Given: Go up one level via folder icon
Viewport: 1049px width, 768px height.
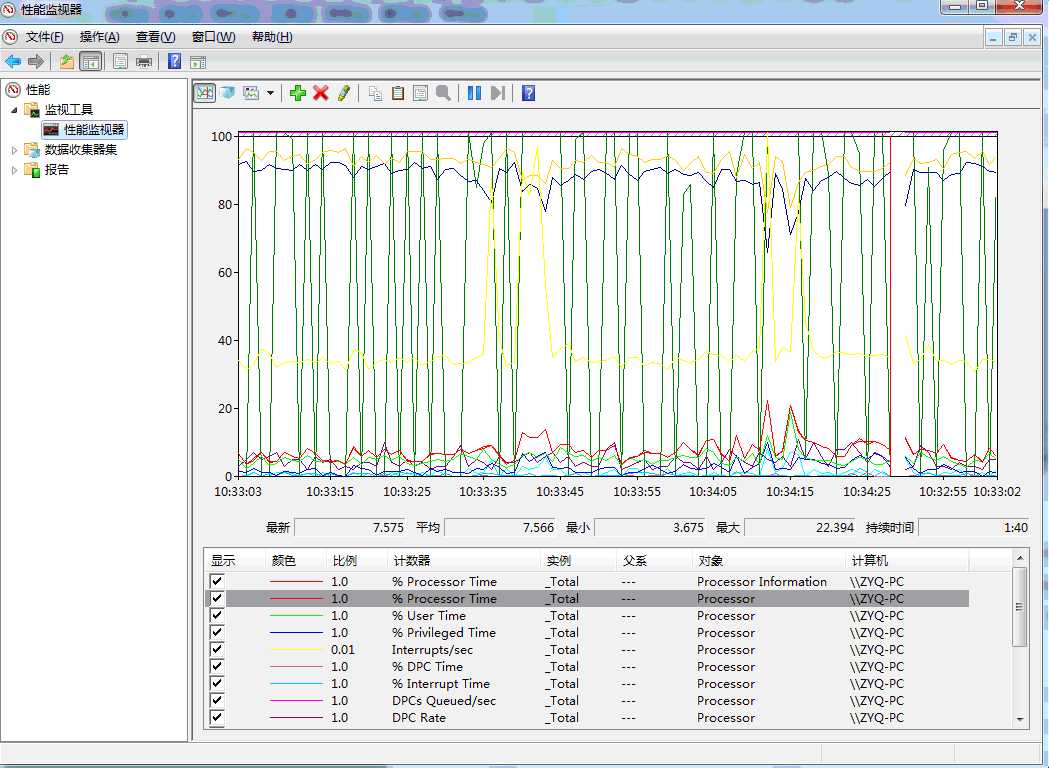Looking at the screenshot, I should tap(66, 62).
